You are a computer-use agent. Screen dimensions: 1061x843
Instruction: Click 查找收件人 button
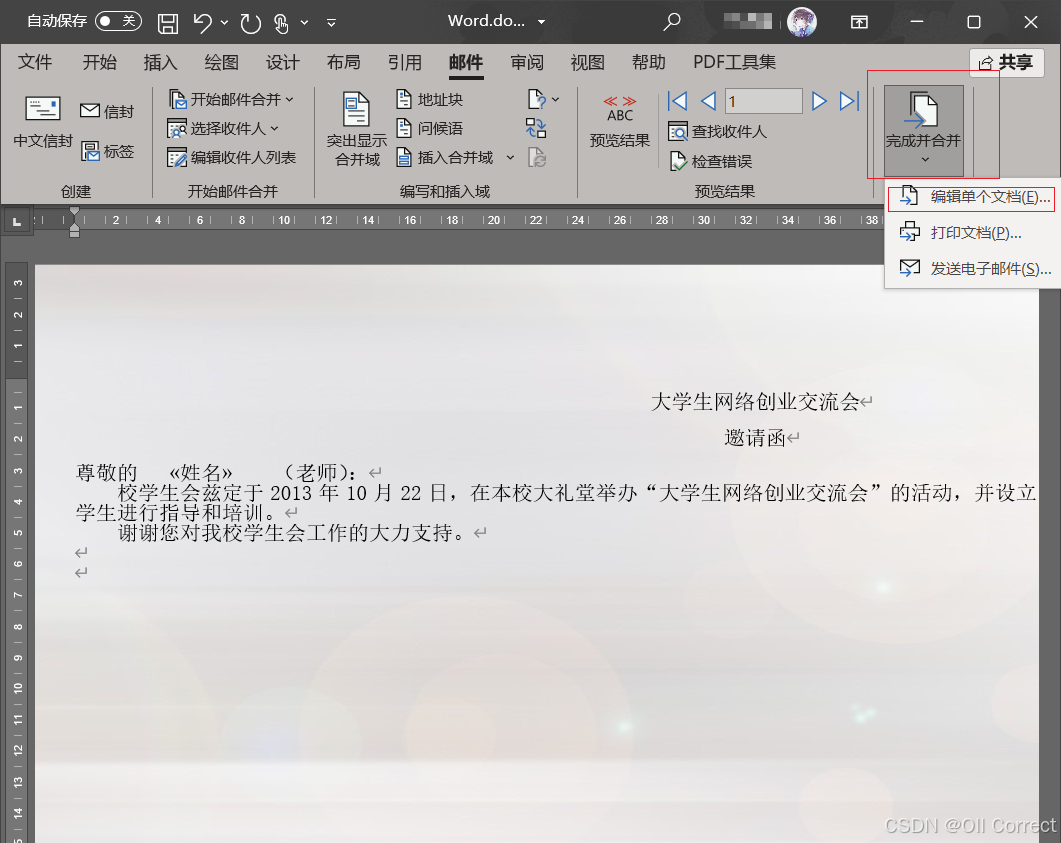pyautogui.click(x=717, y=131)
